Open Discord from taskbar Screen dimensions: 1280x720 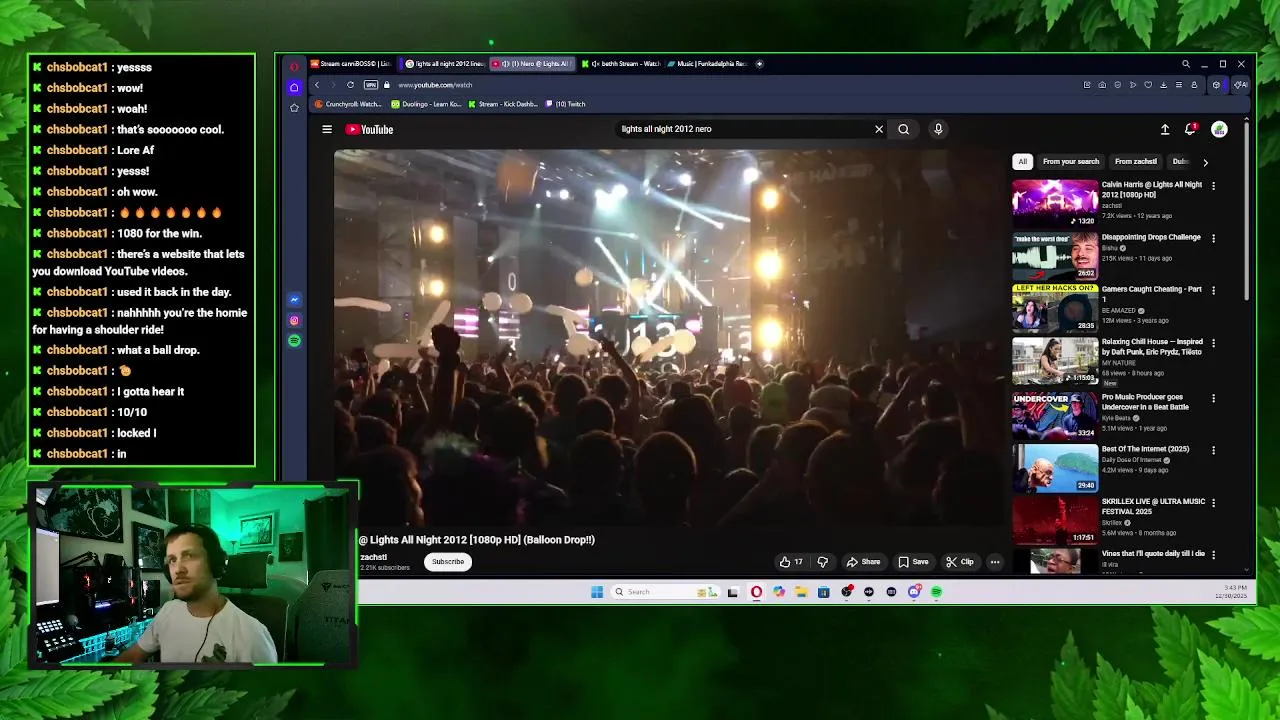914,592
